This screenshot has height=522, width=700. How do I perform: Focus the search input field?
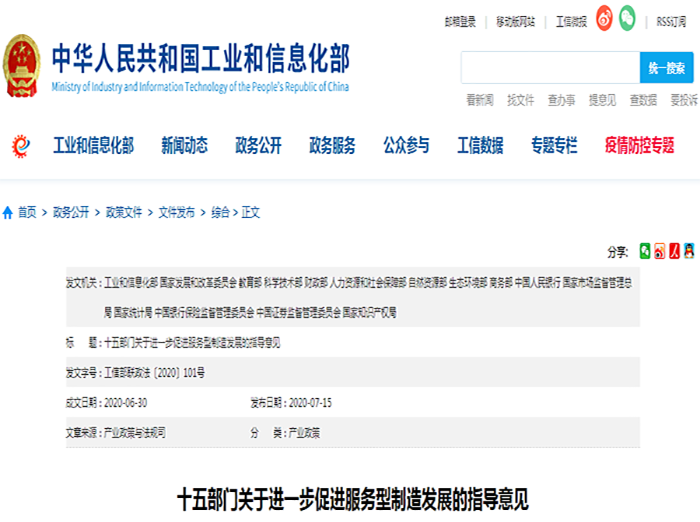pos(549,67)
